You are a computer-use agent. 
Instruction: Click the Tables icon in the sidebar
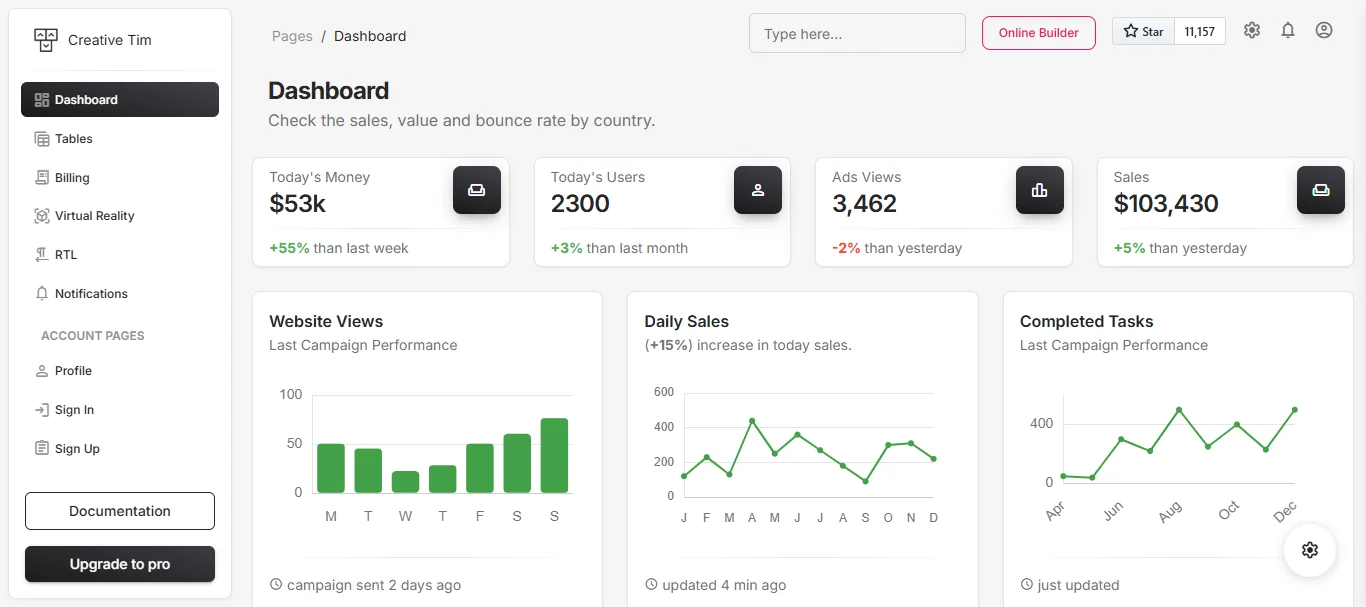click(x=41, y=138)
